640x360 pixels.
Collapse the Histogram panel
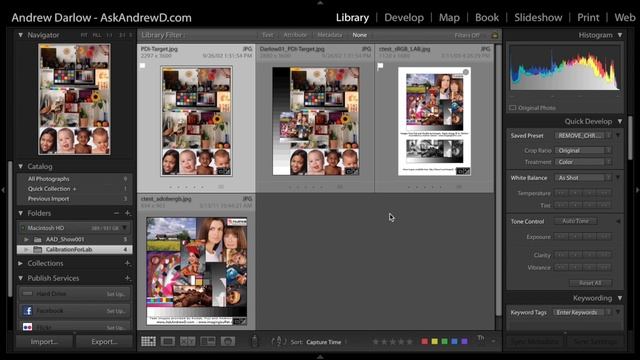tap(620, 35)
